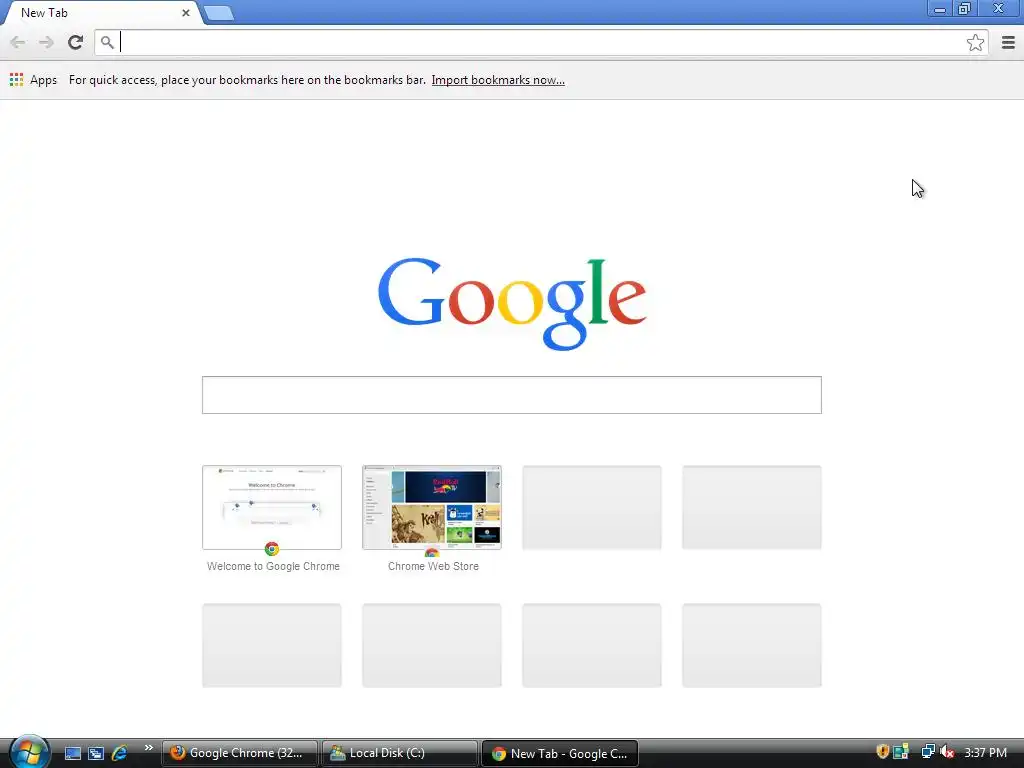Image resolution: width=1024 pixels, height=768 pixels.
Task: Switch to New Tab - Google Chrome taskbar button
Action: pos(560,753)
